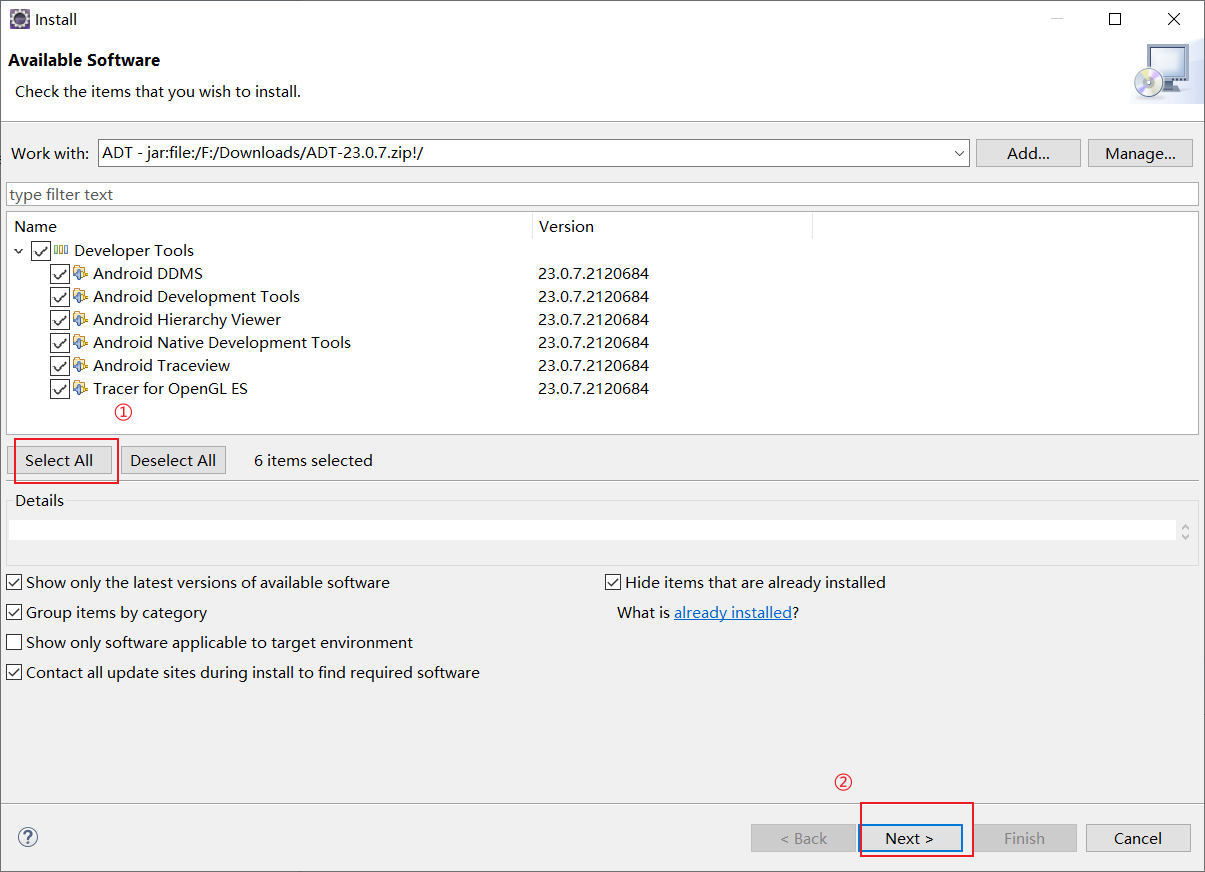Toggle Show only the latest versions checkbox
The width and height of the screenshot is (1205, 872).
[14, 582]
